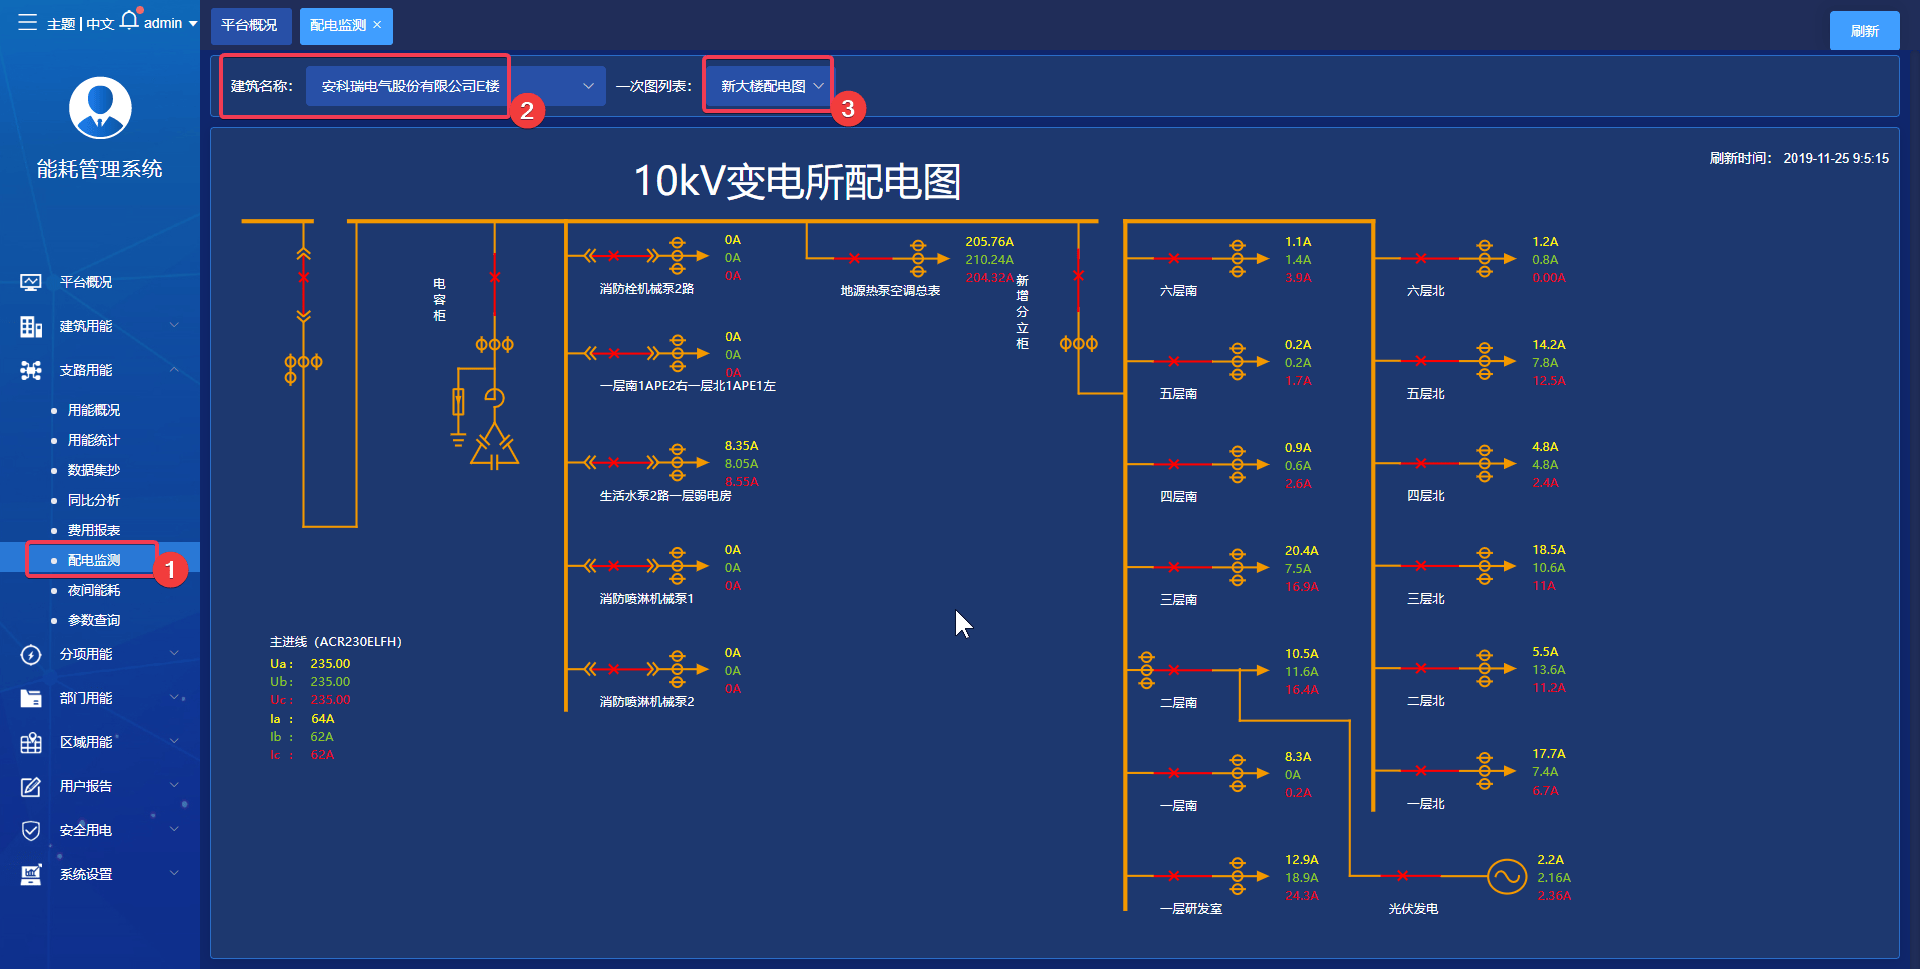The width and height of the screenshot is (1920, 969).
Task: Click the main incoming line transformer symbol
Action: click(303, 368)
